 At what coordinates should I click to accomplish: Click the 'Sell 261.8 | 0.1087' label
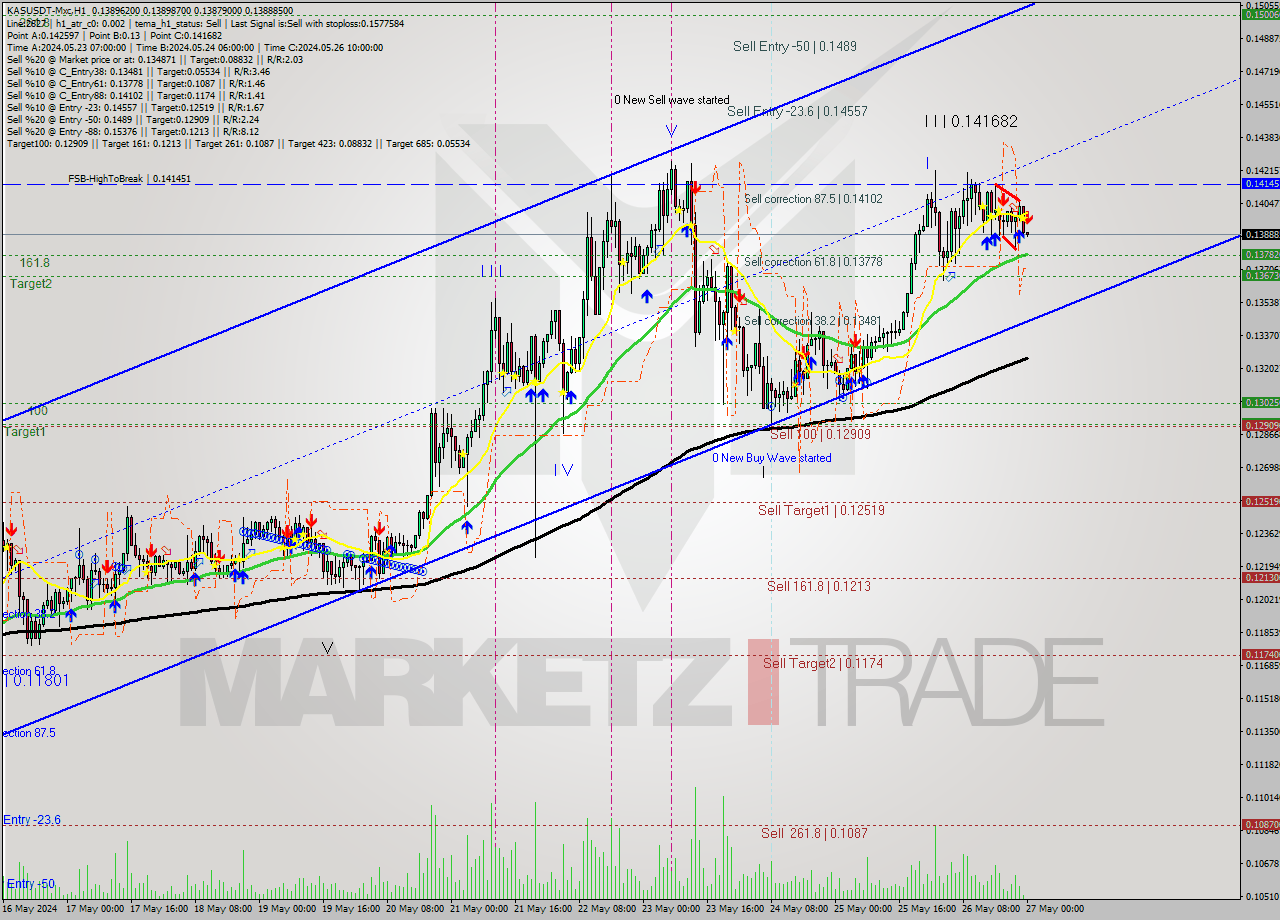pyautogui.click(x=814, y=833)
